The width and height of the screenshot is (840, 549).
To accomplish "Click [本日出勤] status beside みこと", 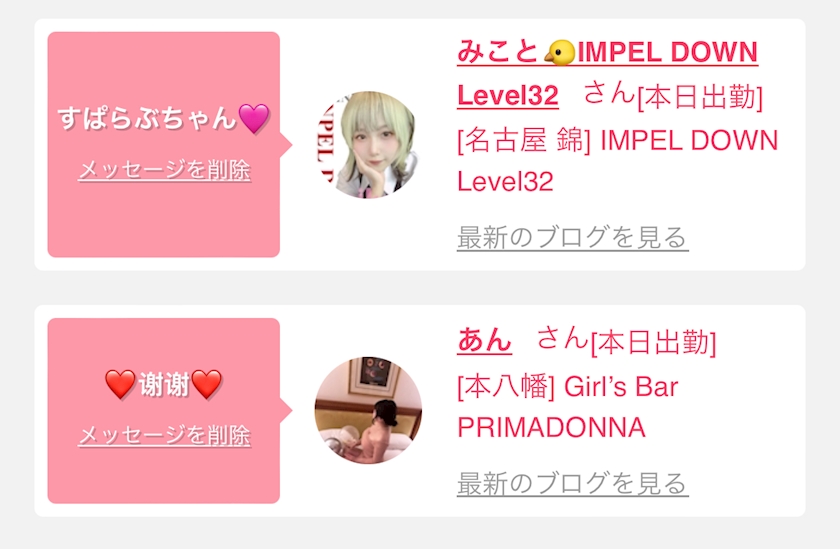I will coord(700,97).
